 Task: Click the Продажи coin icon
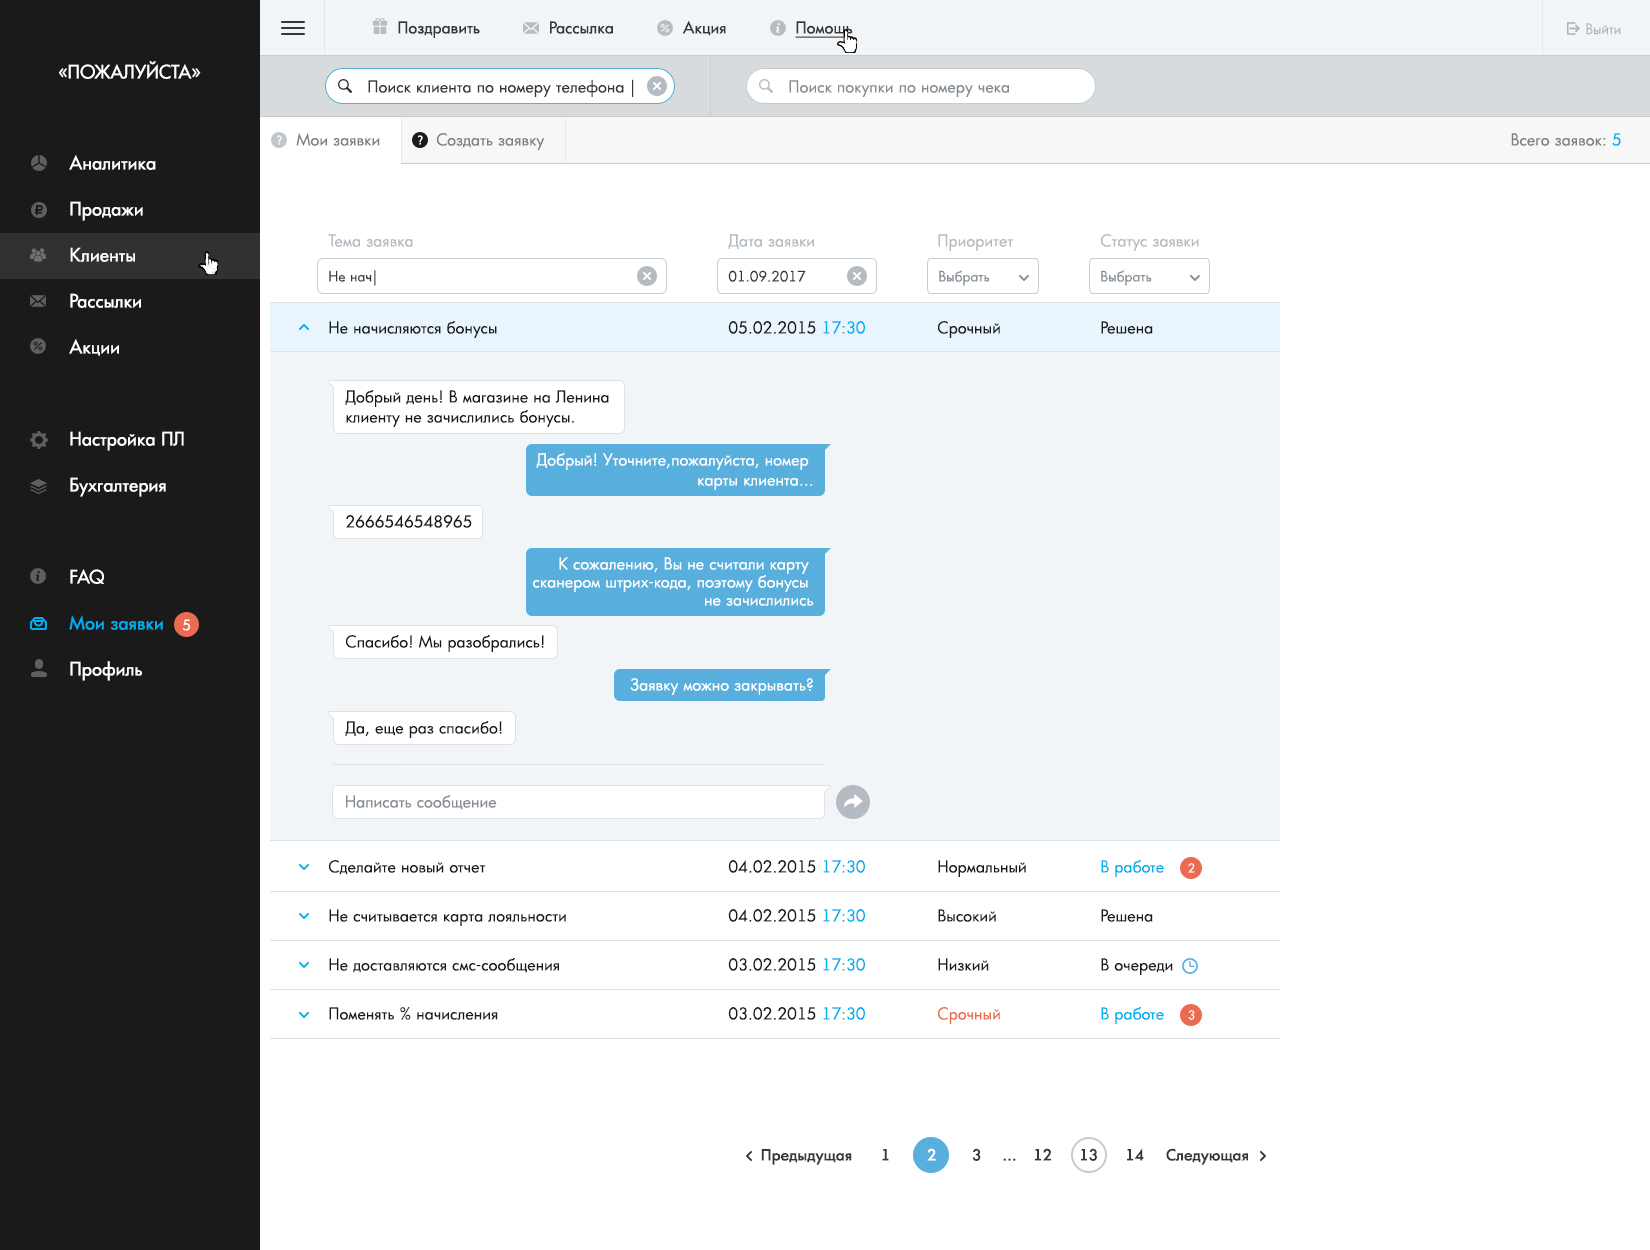click(39, 209)
